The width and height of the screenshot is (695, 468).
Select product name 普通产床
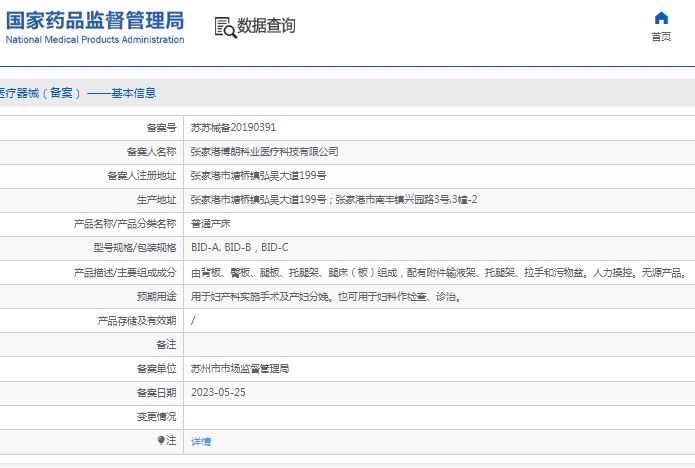(211, 223)
